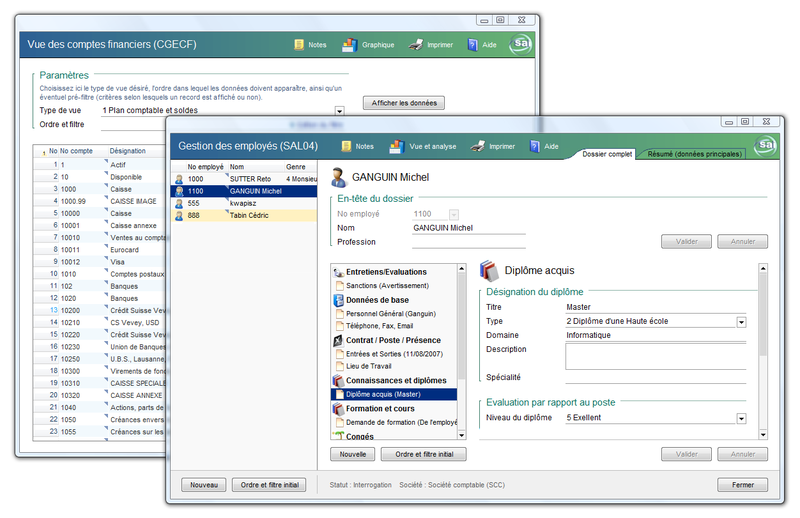Select employee SUTTER Reto row icon

pyautogui.click(x=179, y=179)
